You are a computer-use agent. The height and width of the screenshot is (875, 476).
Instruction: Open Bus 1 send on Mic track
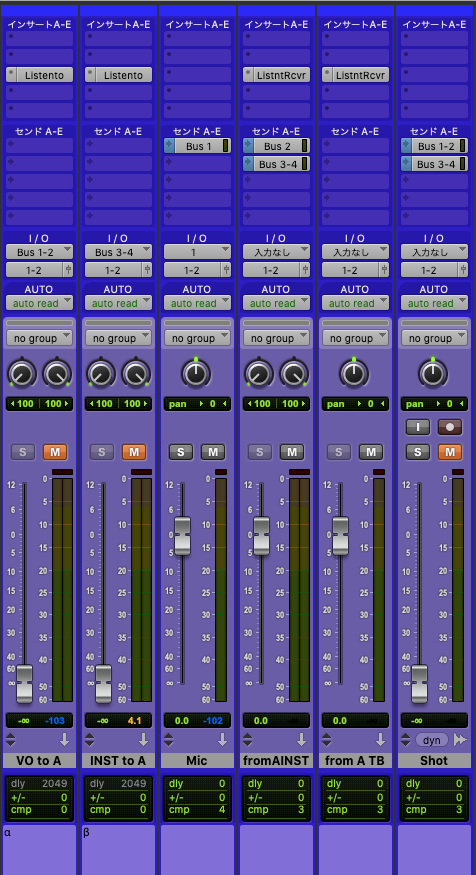(x=197, y=146)
